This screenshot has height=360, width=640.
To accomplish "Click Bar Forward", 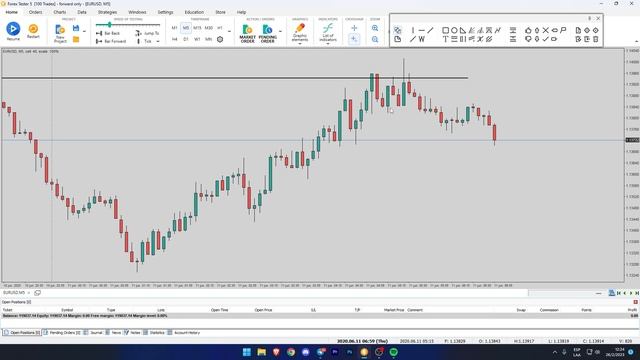I will (x=111, y=41).
